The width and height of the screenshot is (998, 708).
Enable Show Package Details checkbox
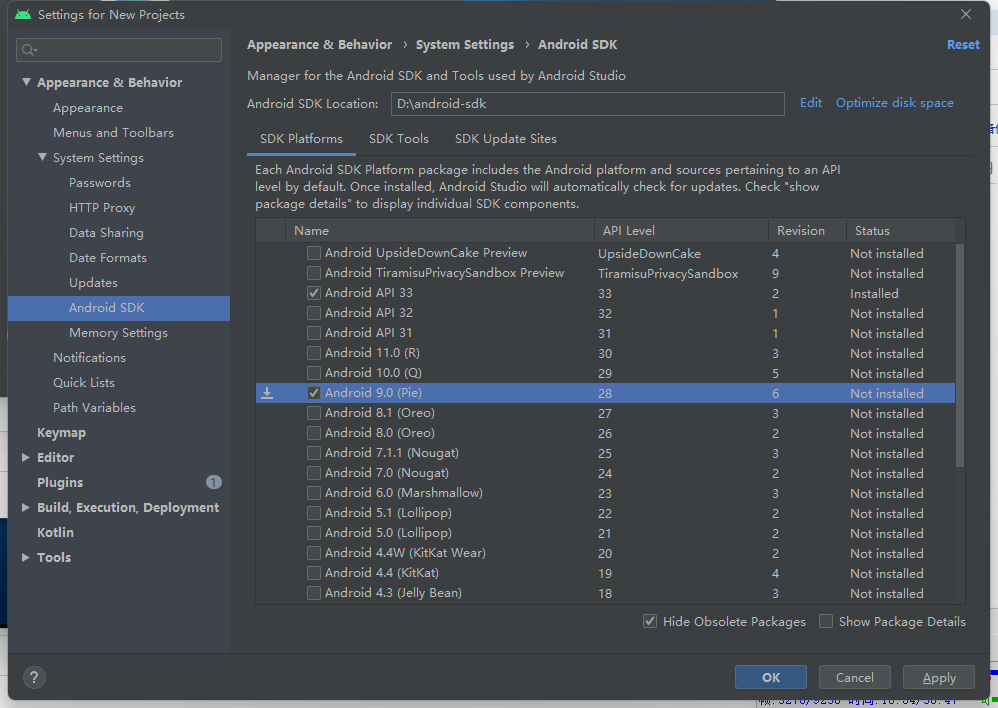coord(826,621)
